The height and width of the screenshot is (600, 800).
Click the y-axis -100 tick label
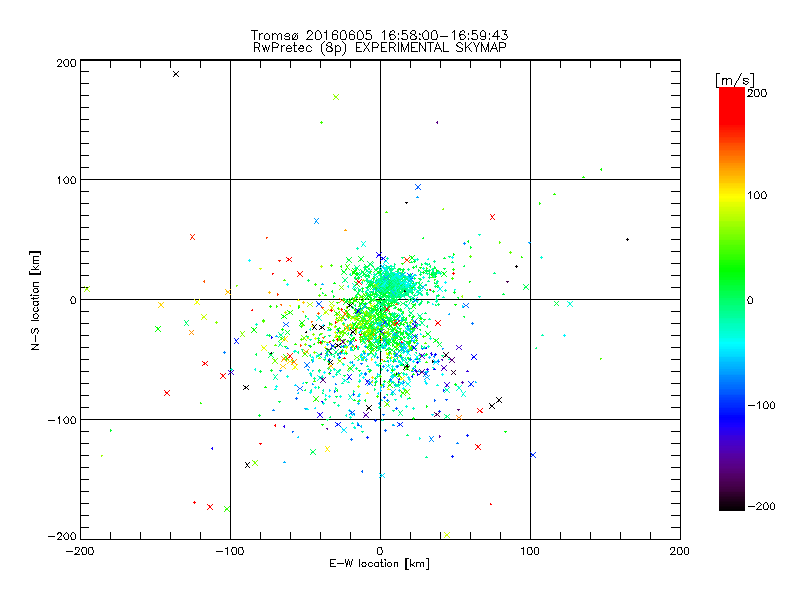[62, 420]
